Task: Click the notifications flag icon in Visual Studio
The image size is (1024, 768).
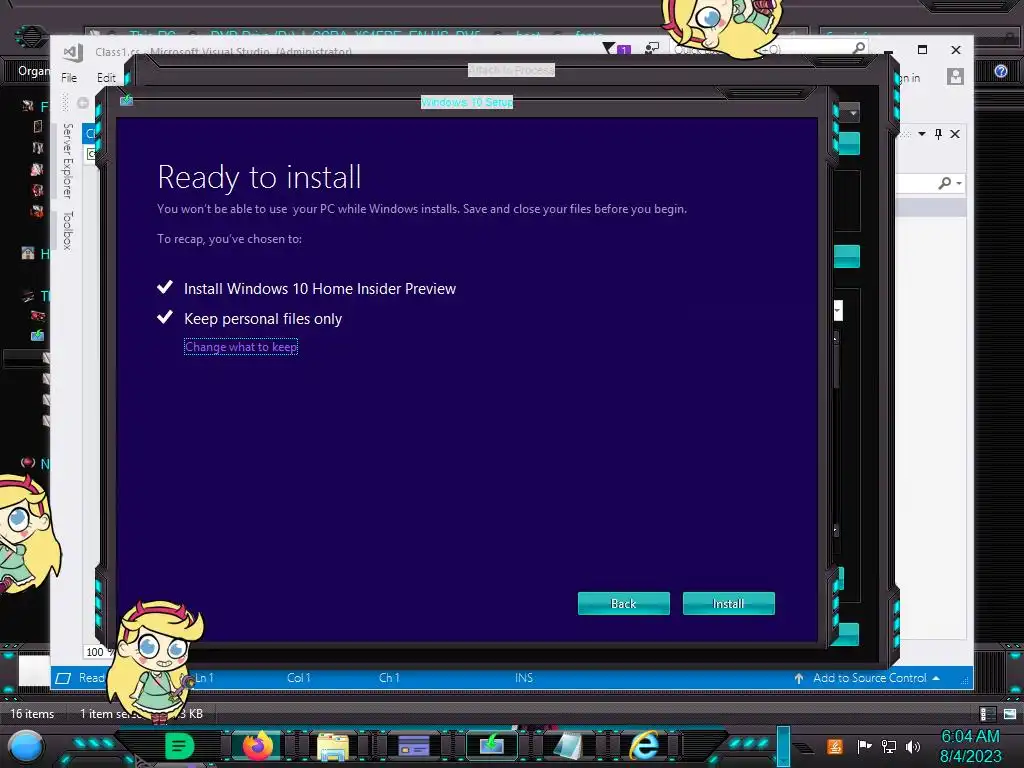Action: point(616,49)
